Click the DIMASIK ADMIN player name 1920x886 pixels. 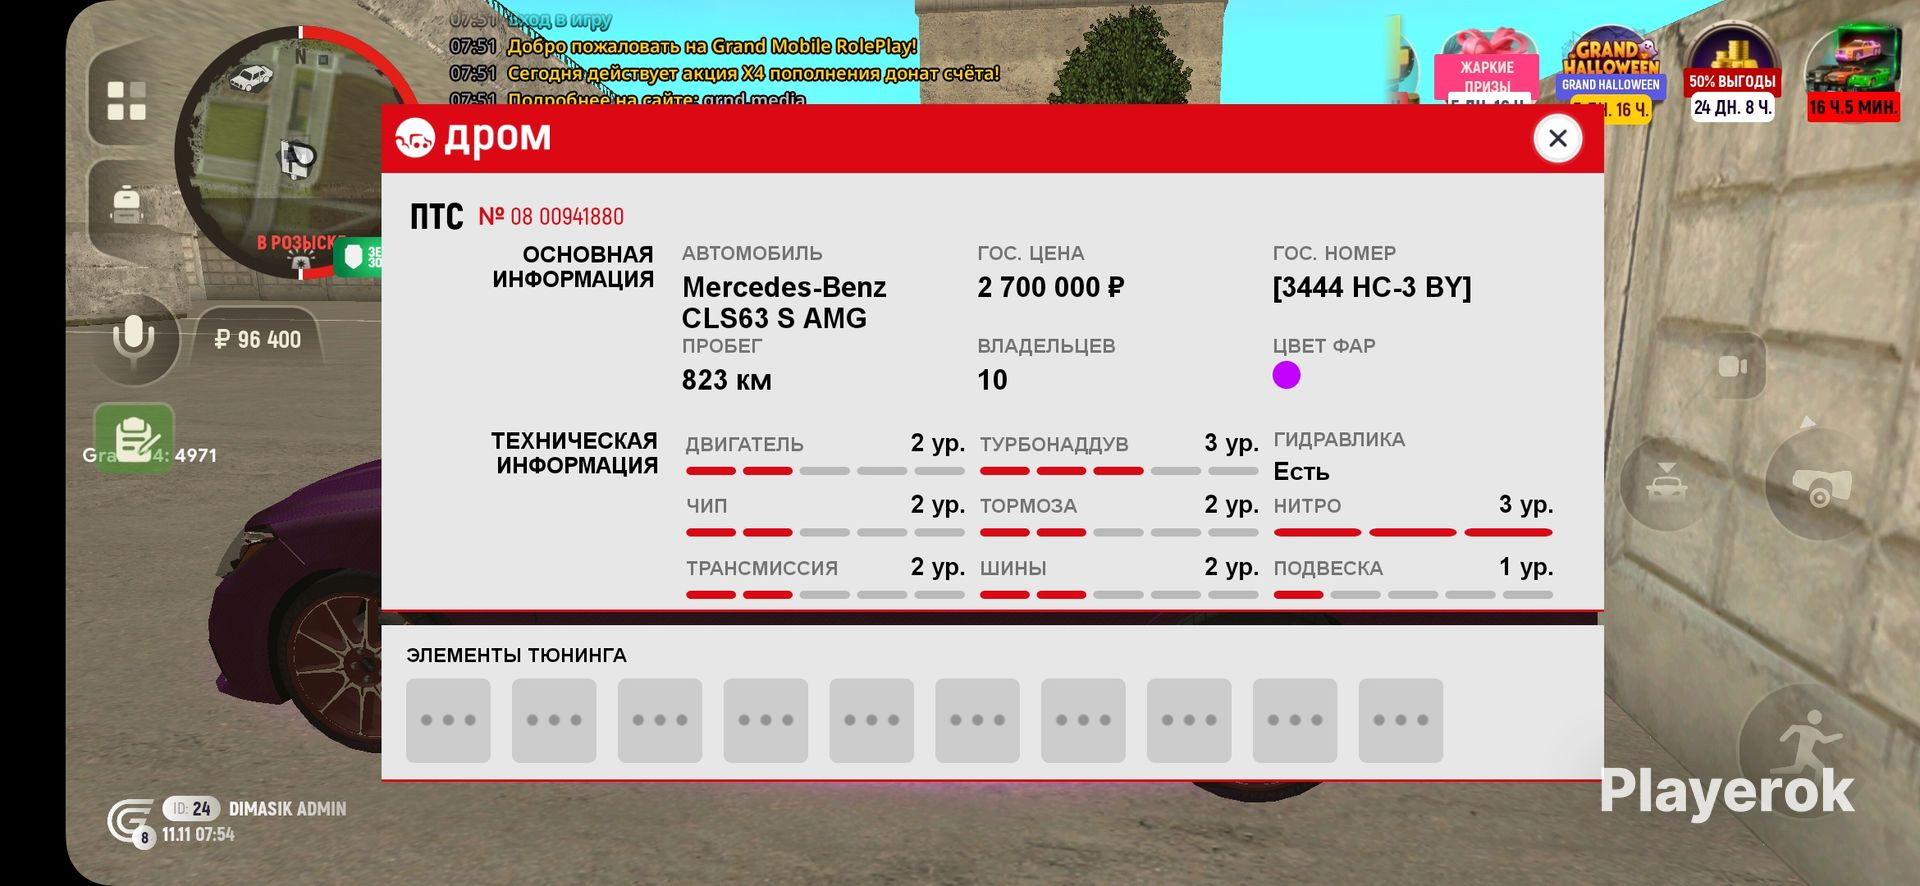tap(288, 809)
